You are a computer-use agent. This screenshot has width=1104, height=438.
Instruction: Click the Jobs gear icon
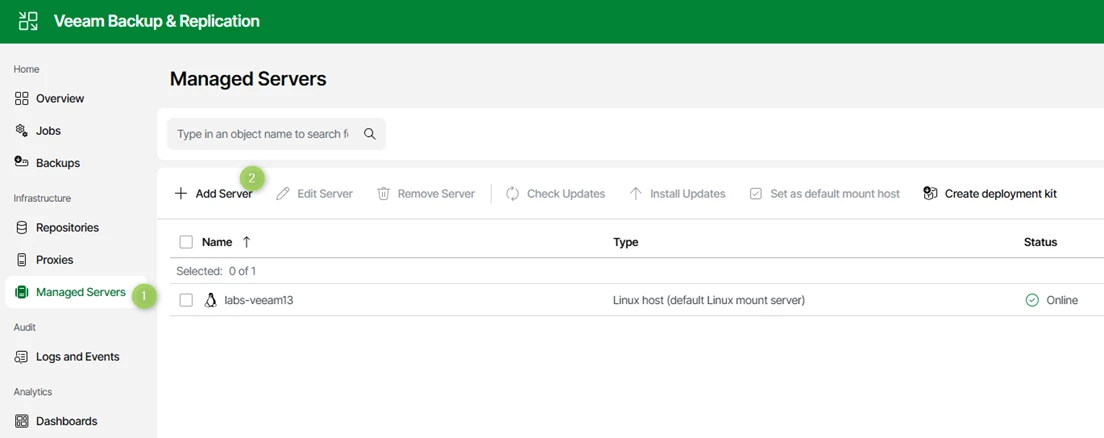[21, 130]
